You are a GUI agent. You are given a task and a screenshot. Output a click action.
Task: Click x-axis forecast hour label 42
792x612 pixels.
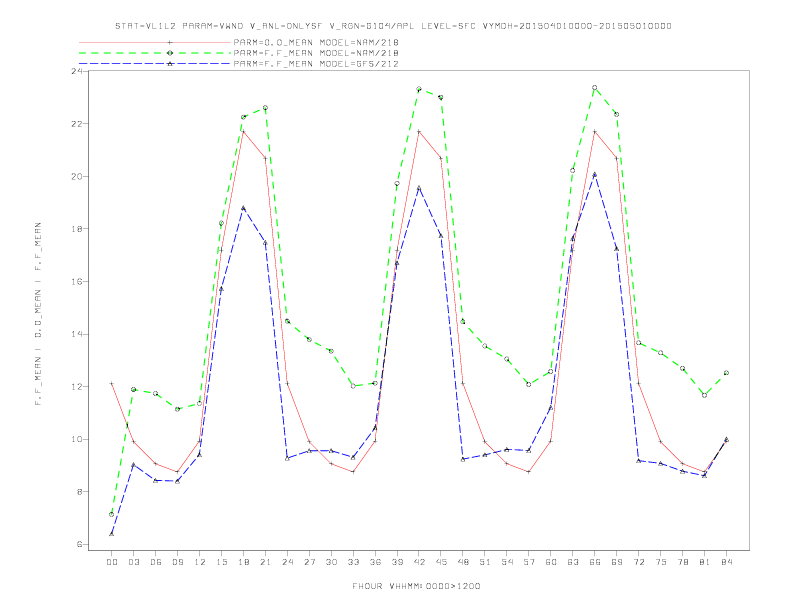pyautogui.click(x=419, y=562)
